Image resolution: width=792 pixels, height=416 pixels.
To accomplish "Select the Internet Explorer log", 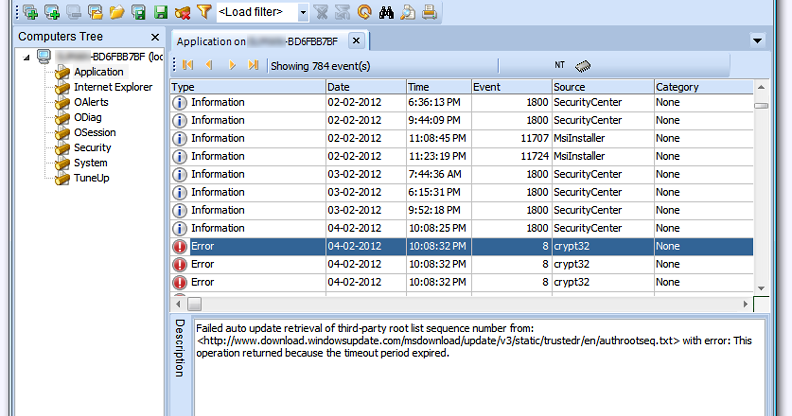I will 113,87.
